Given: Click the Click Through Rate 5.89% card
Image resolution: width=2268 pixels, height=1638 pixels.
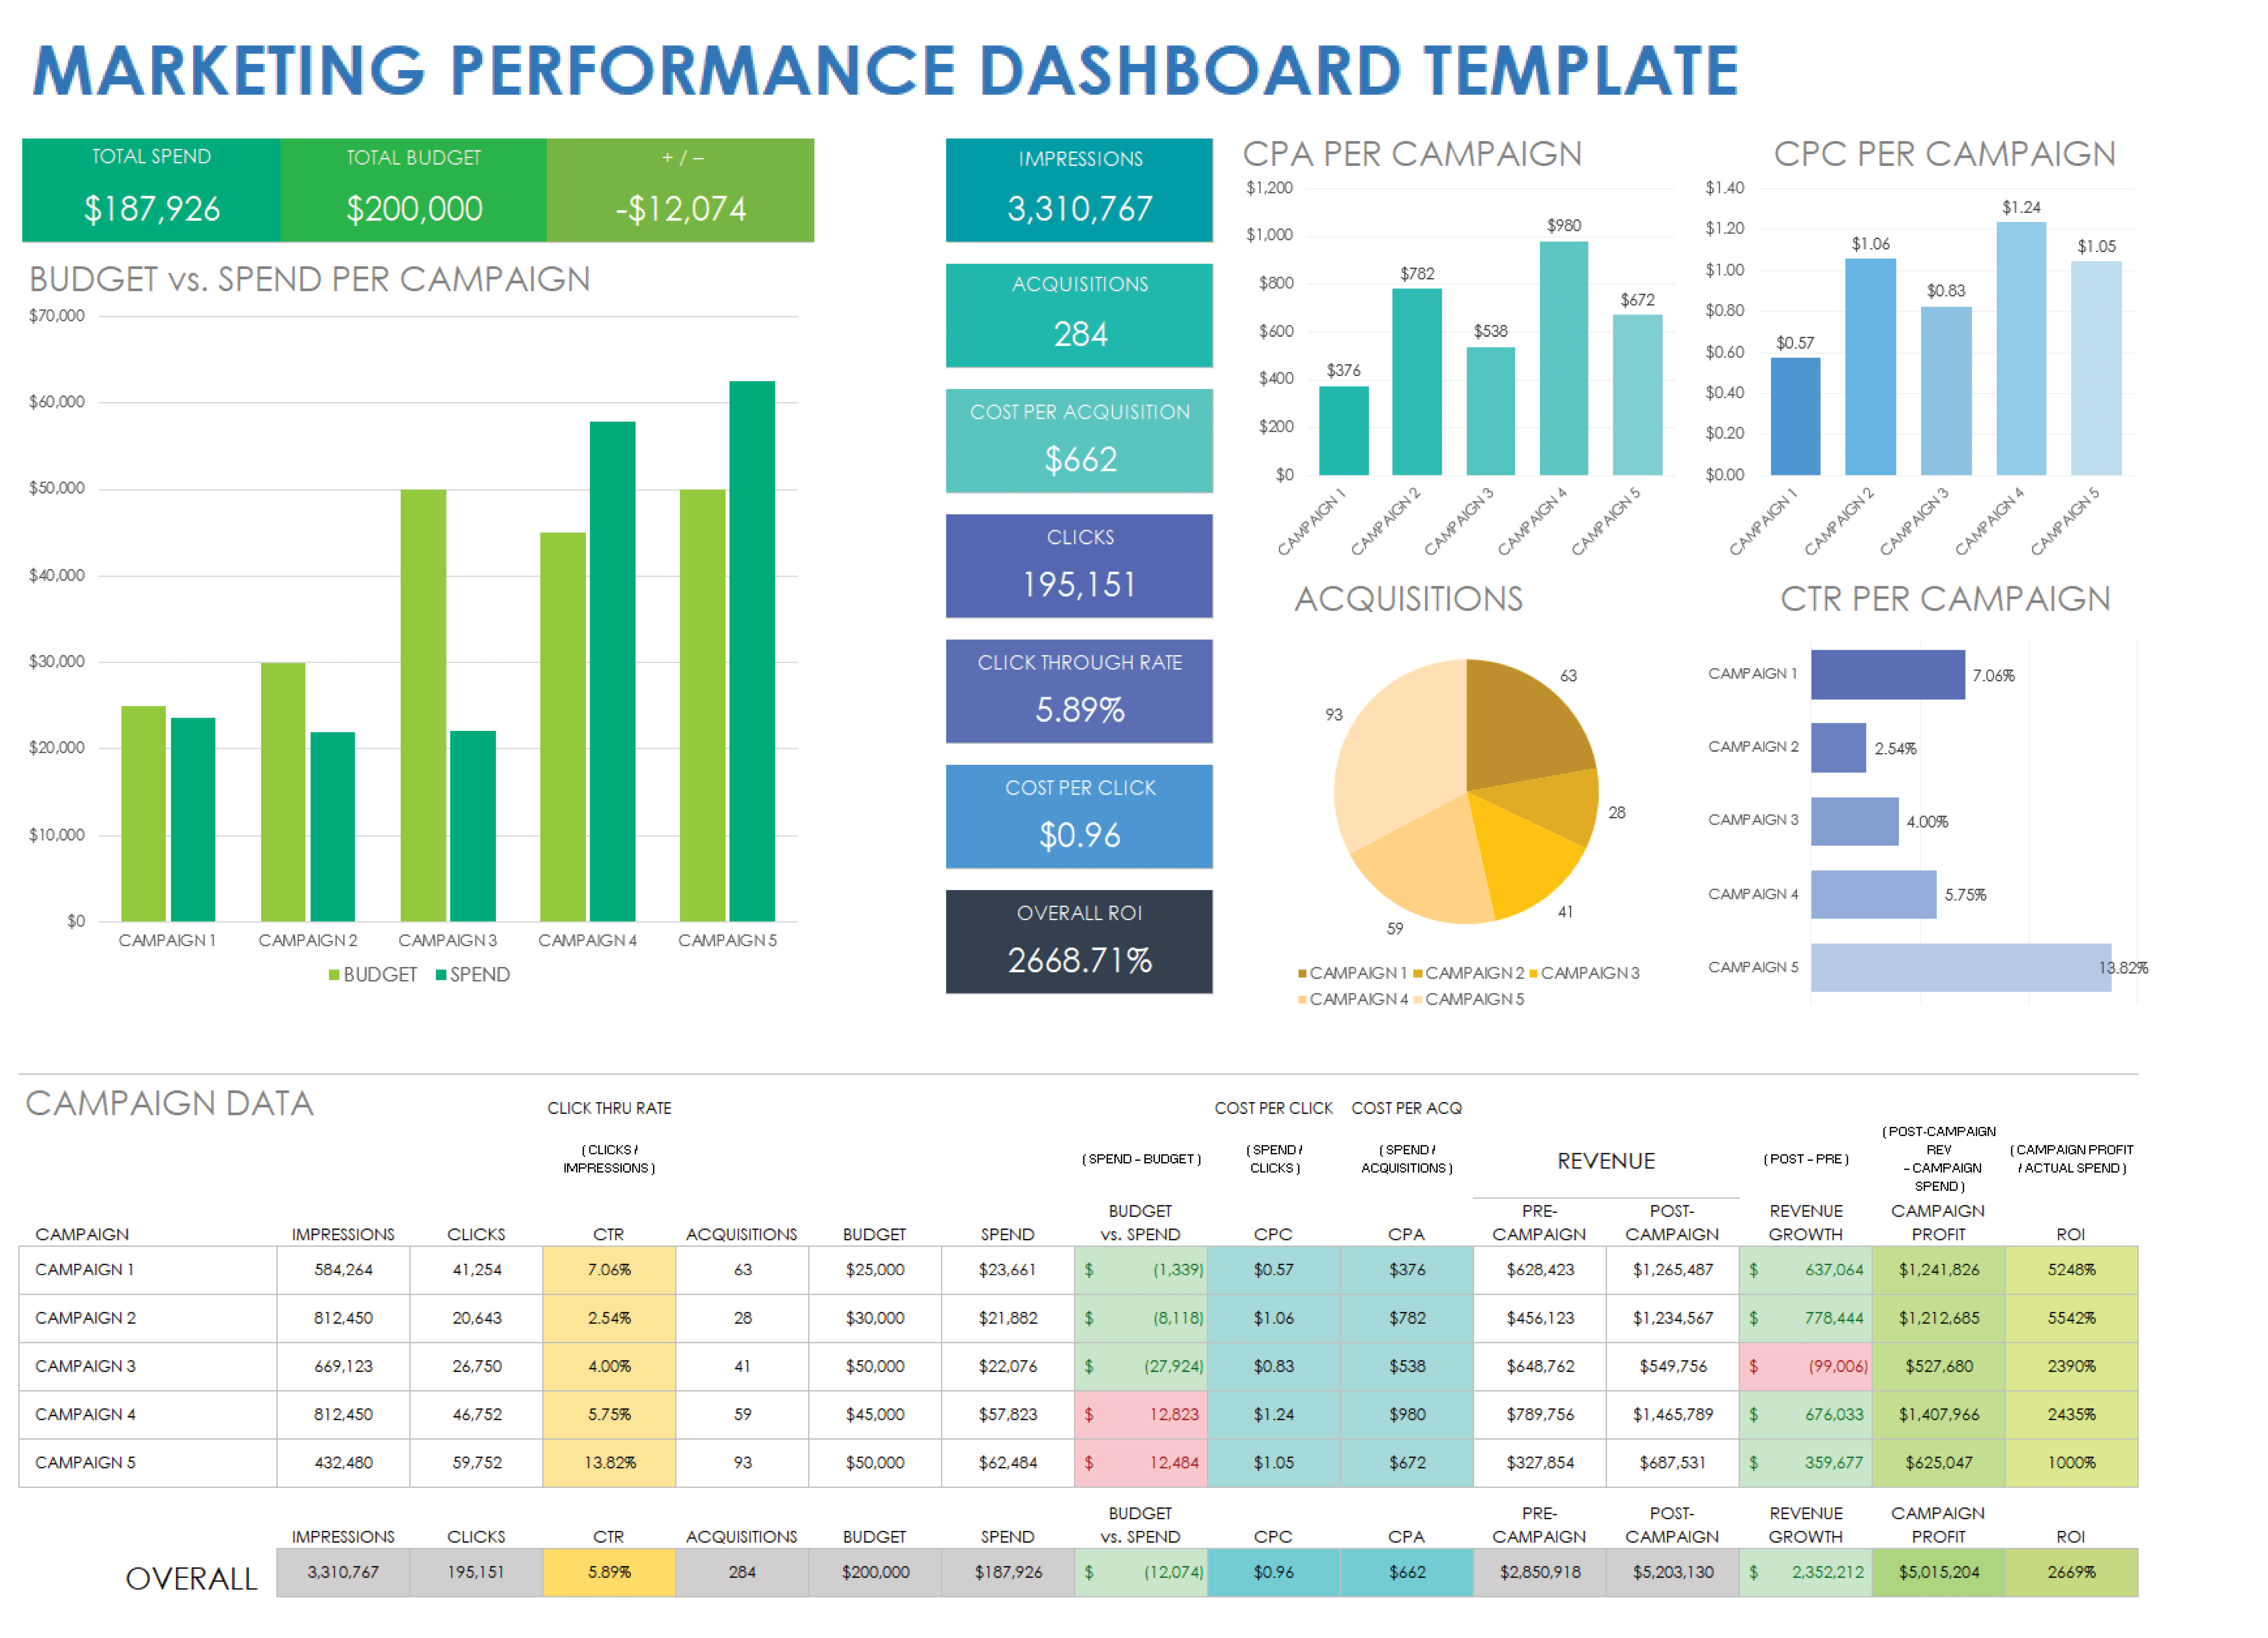Looking at the screenshot, I should [1079, 691].
